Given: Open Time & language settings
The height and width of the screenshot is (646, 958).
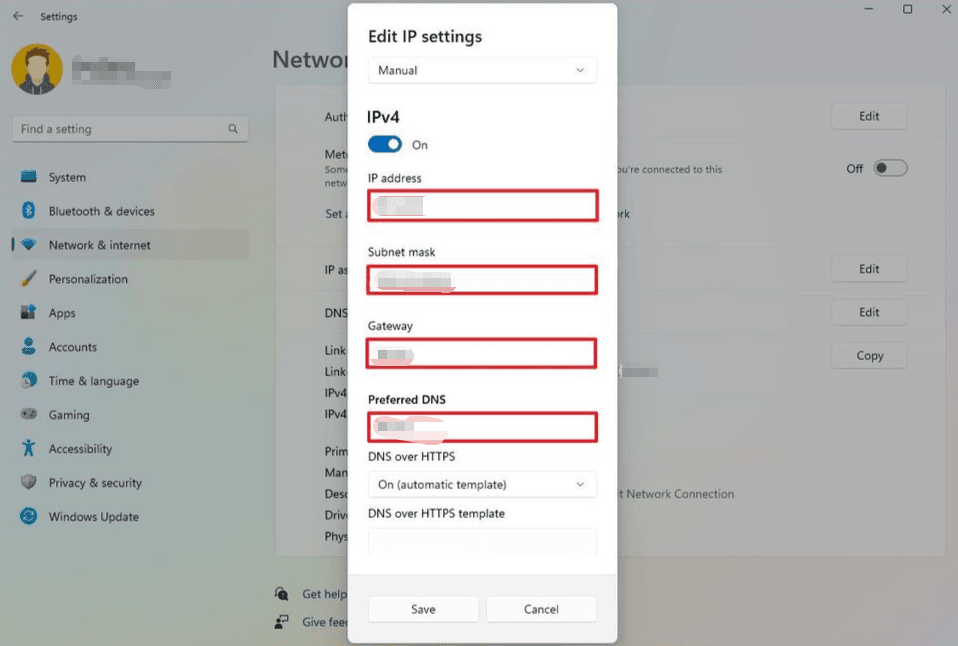Looking at the screenshot, I should 130,381.
